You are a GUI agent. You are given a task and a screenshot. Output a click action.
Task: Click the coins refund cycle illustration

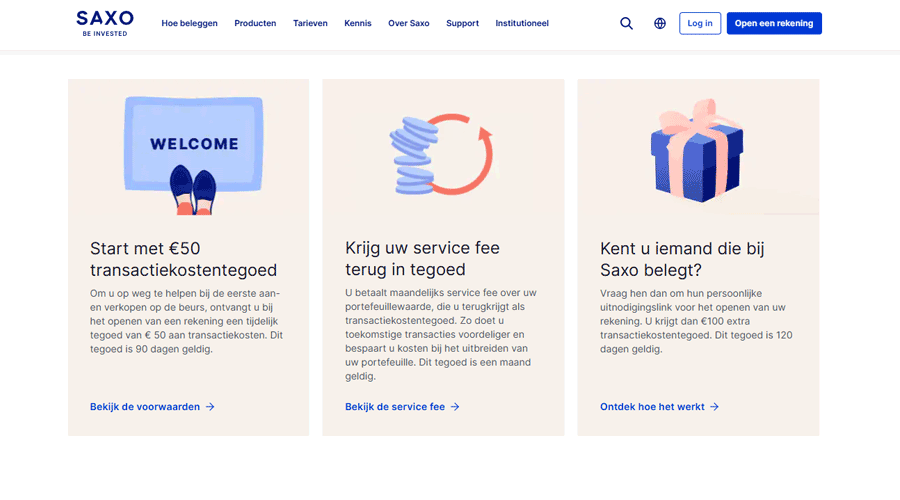[x=442, y=154]
